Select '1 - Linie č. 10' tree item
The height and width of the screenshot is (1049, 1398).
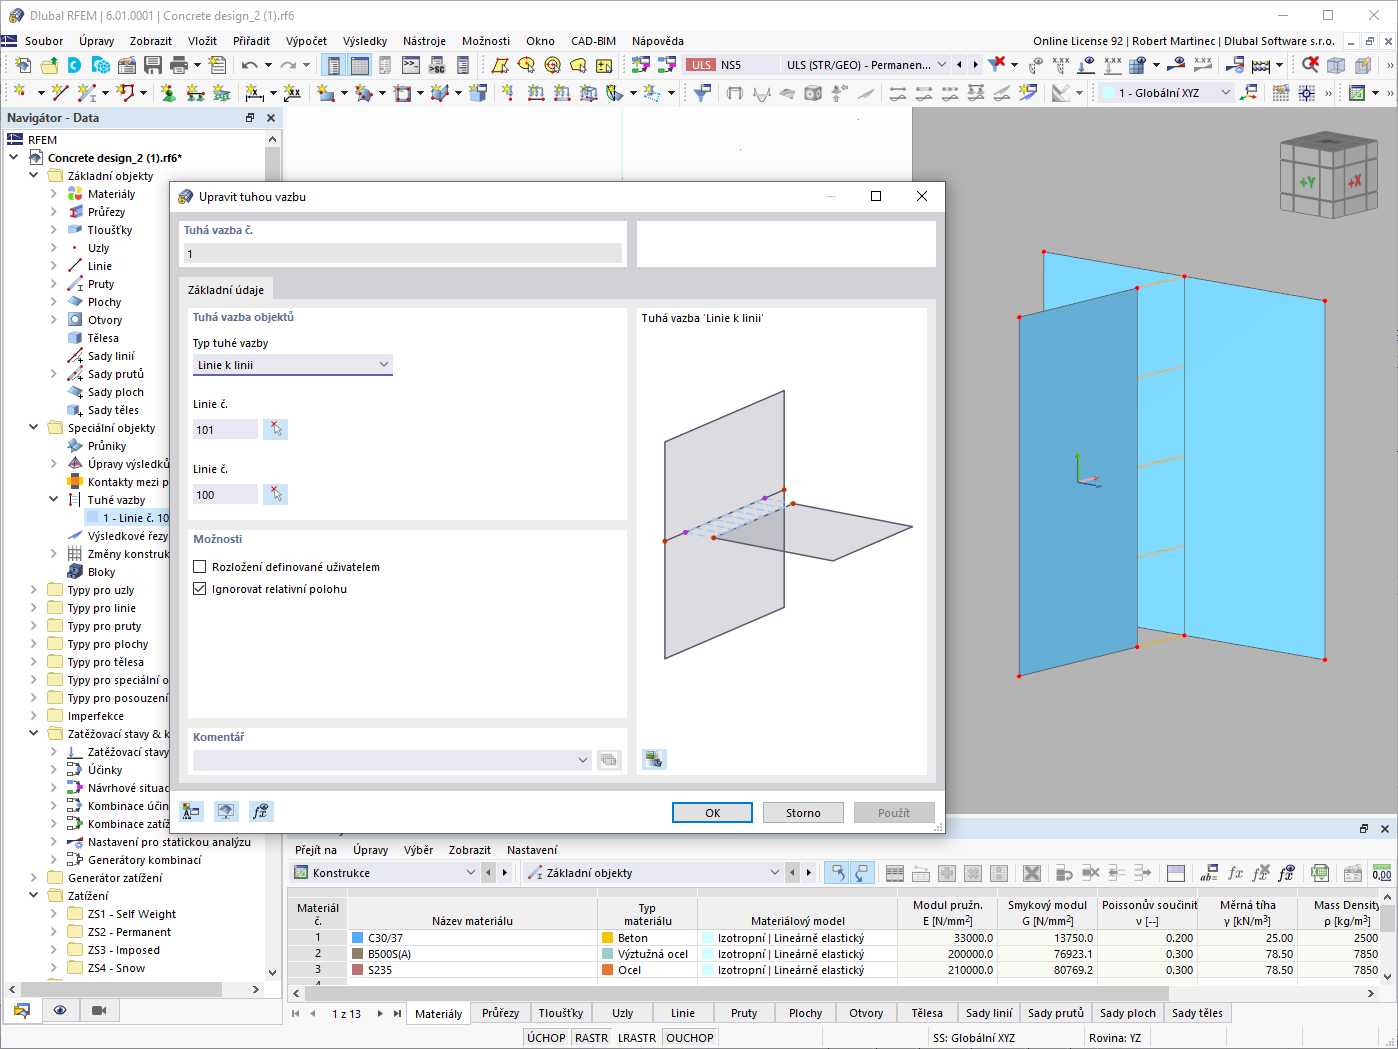tap(128, 518)
